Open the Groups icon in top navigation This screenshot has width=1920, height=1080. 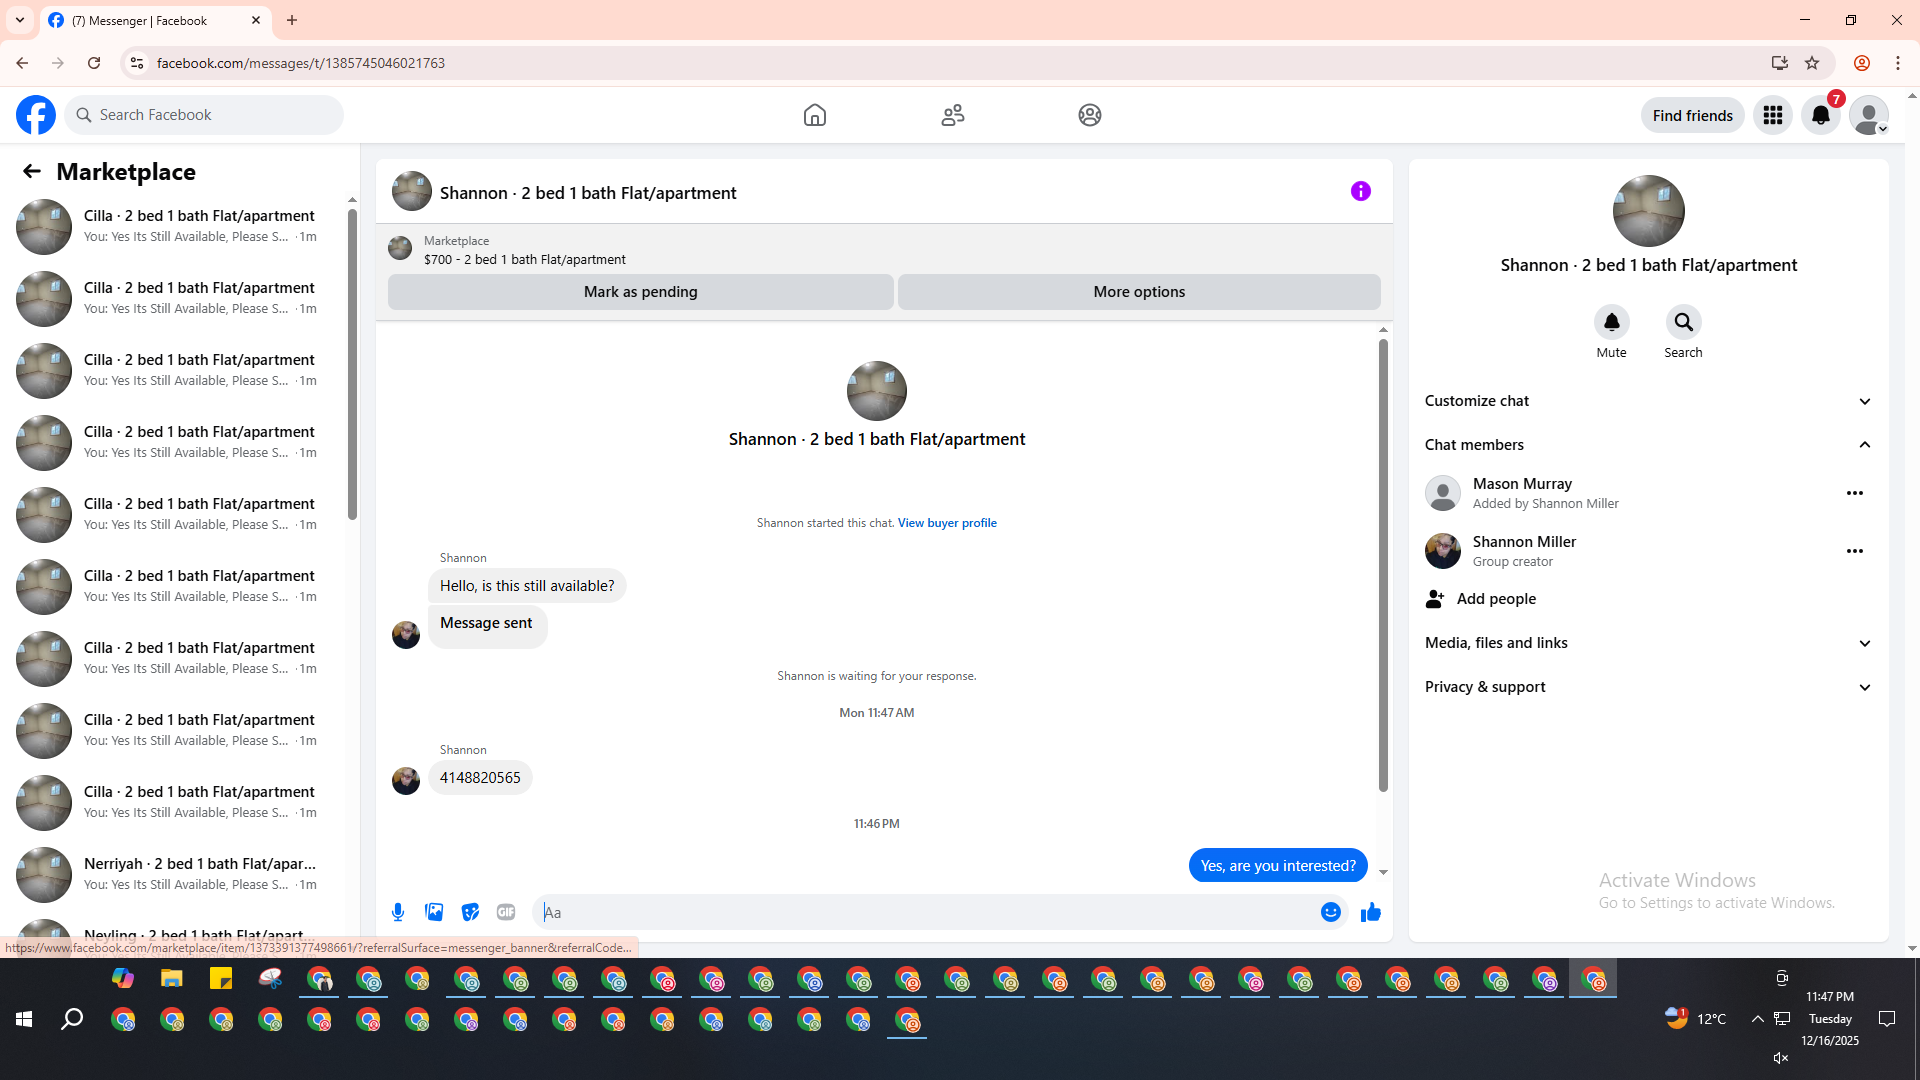[1090, 115]
